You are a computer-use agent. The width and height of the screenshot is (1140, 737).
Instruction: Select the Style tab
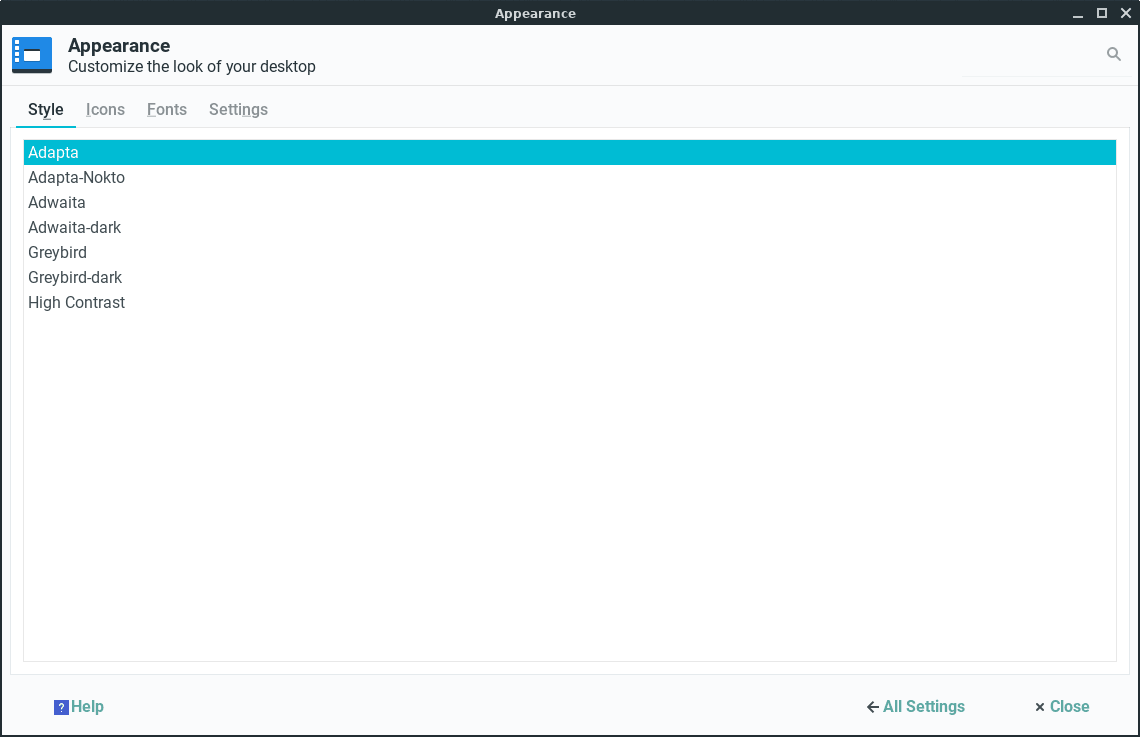45,109
